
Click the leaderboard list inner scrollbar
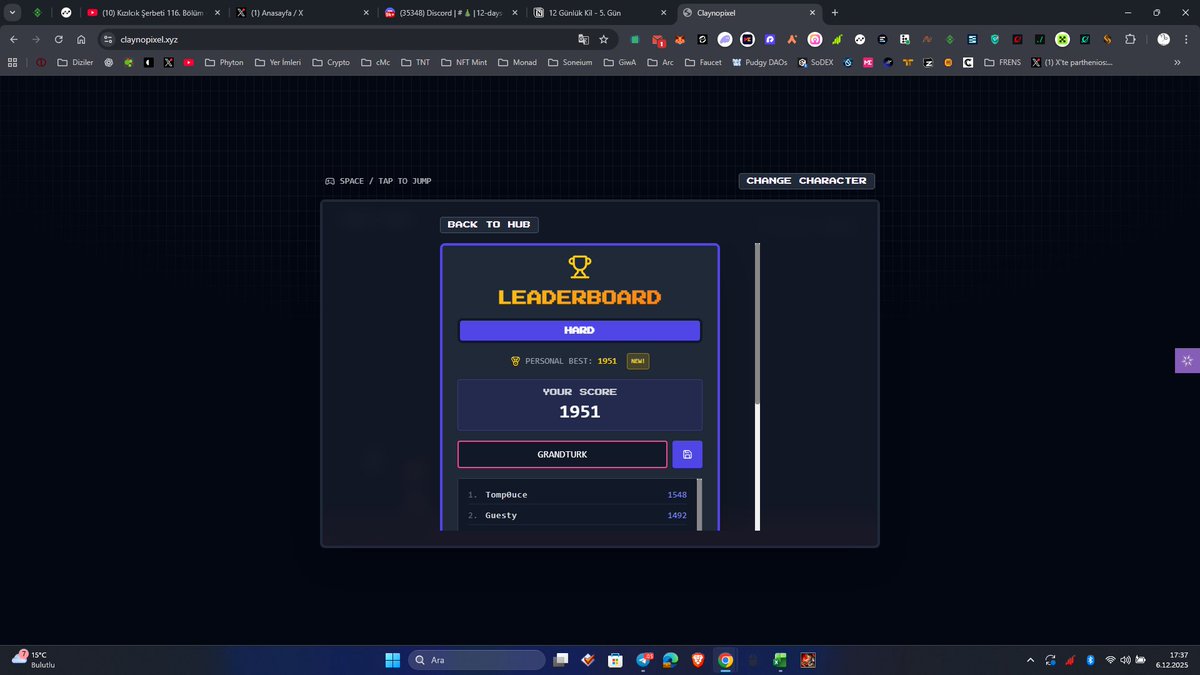coord(699,504)
